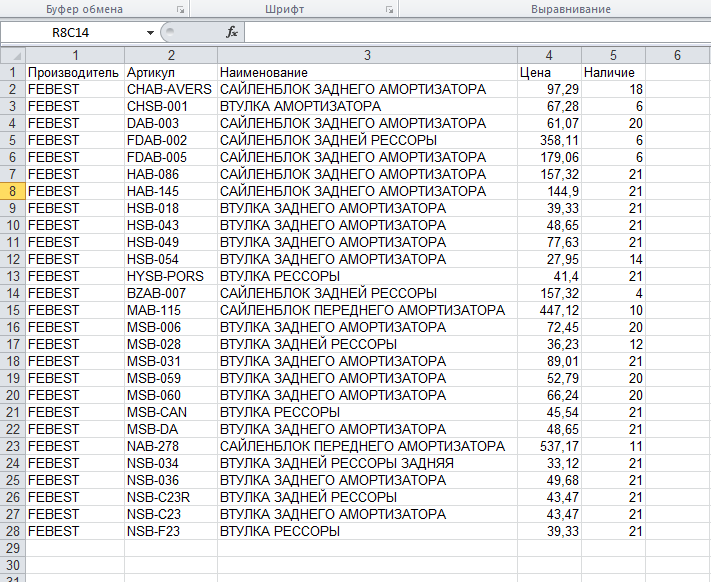Select cell with article FDAB-005
The image size is (711, 582).
pos(171,157)
